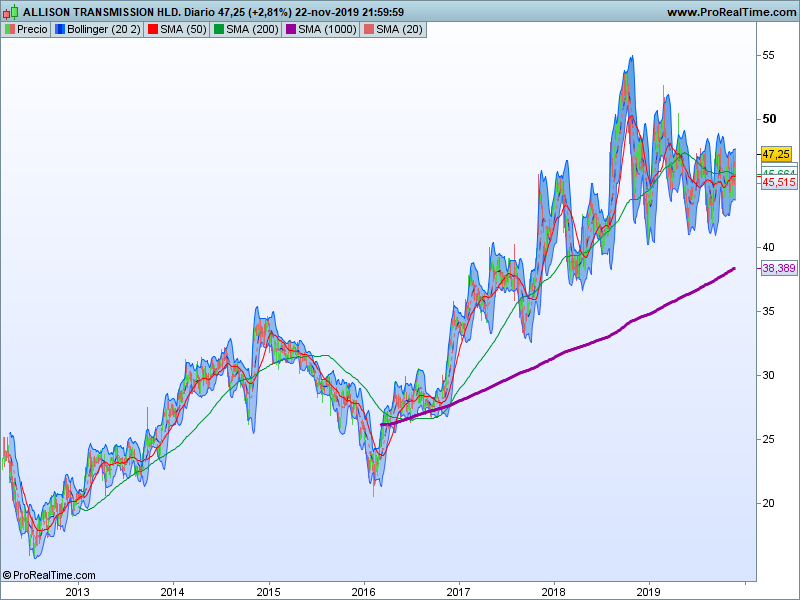Click the blue Bollinger color swatch

click(x=59, y=30)
